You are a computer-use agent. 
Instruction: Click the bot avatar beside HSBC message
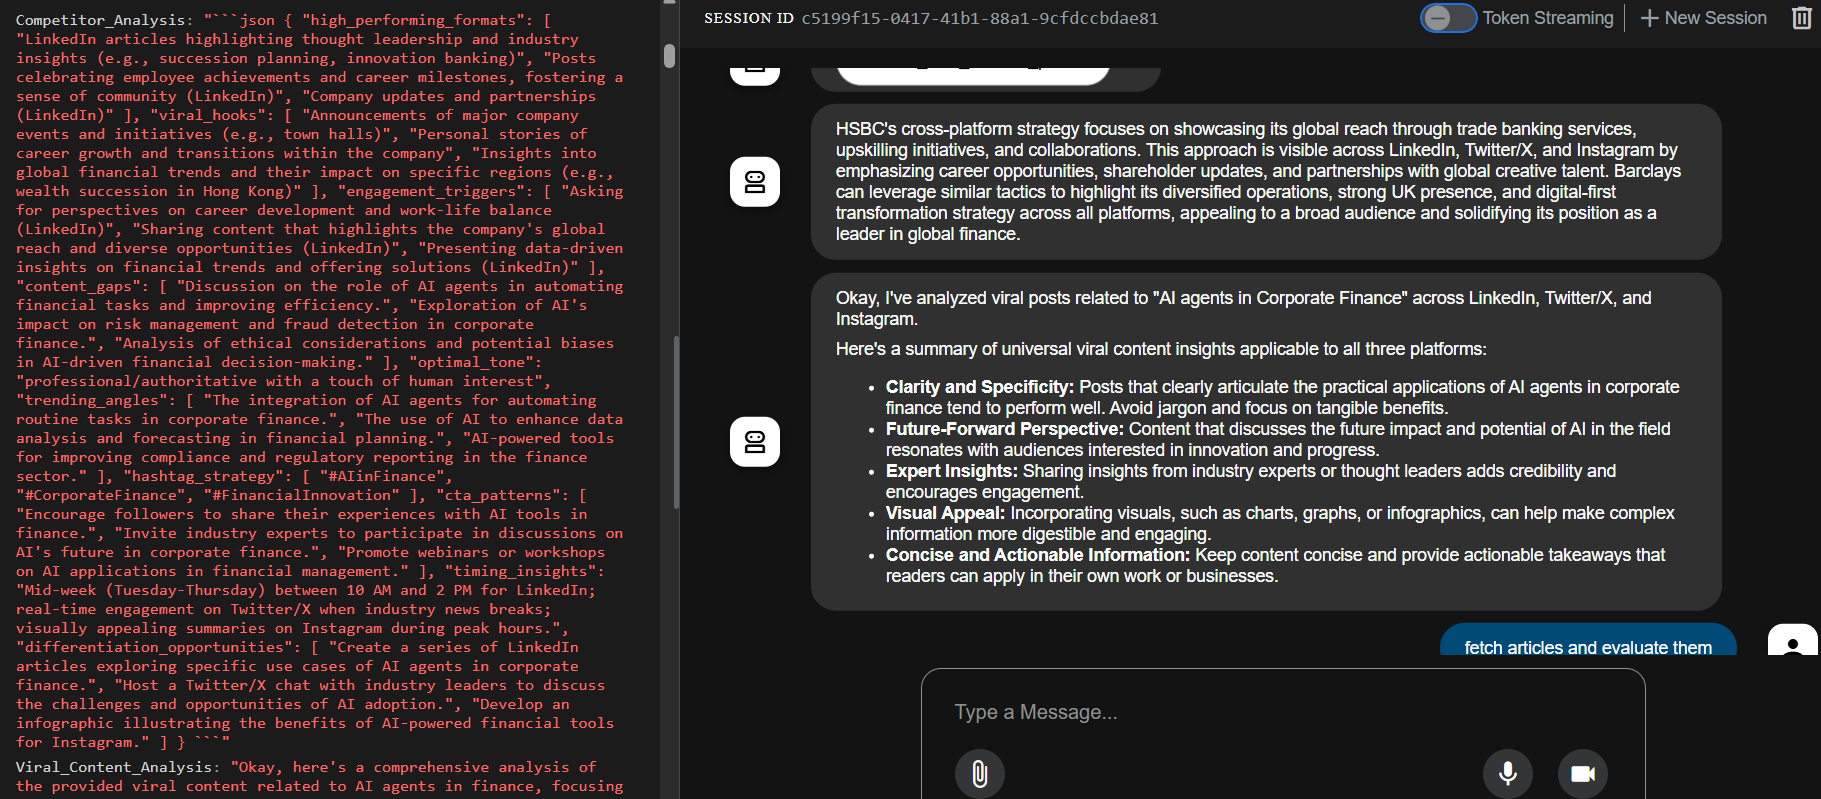755,182
